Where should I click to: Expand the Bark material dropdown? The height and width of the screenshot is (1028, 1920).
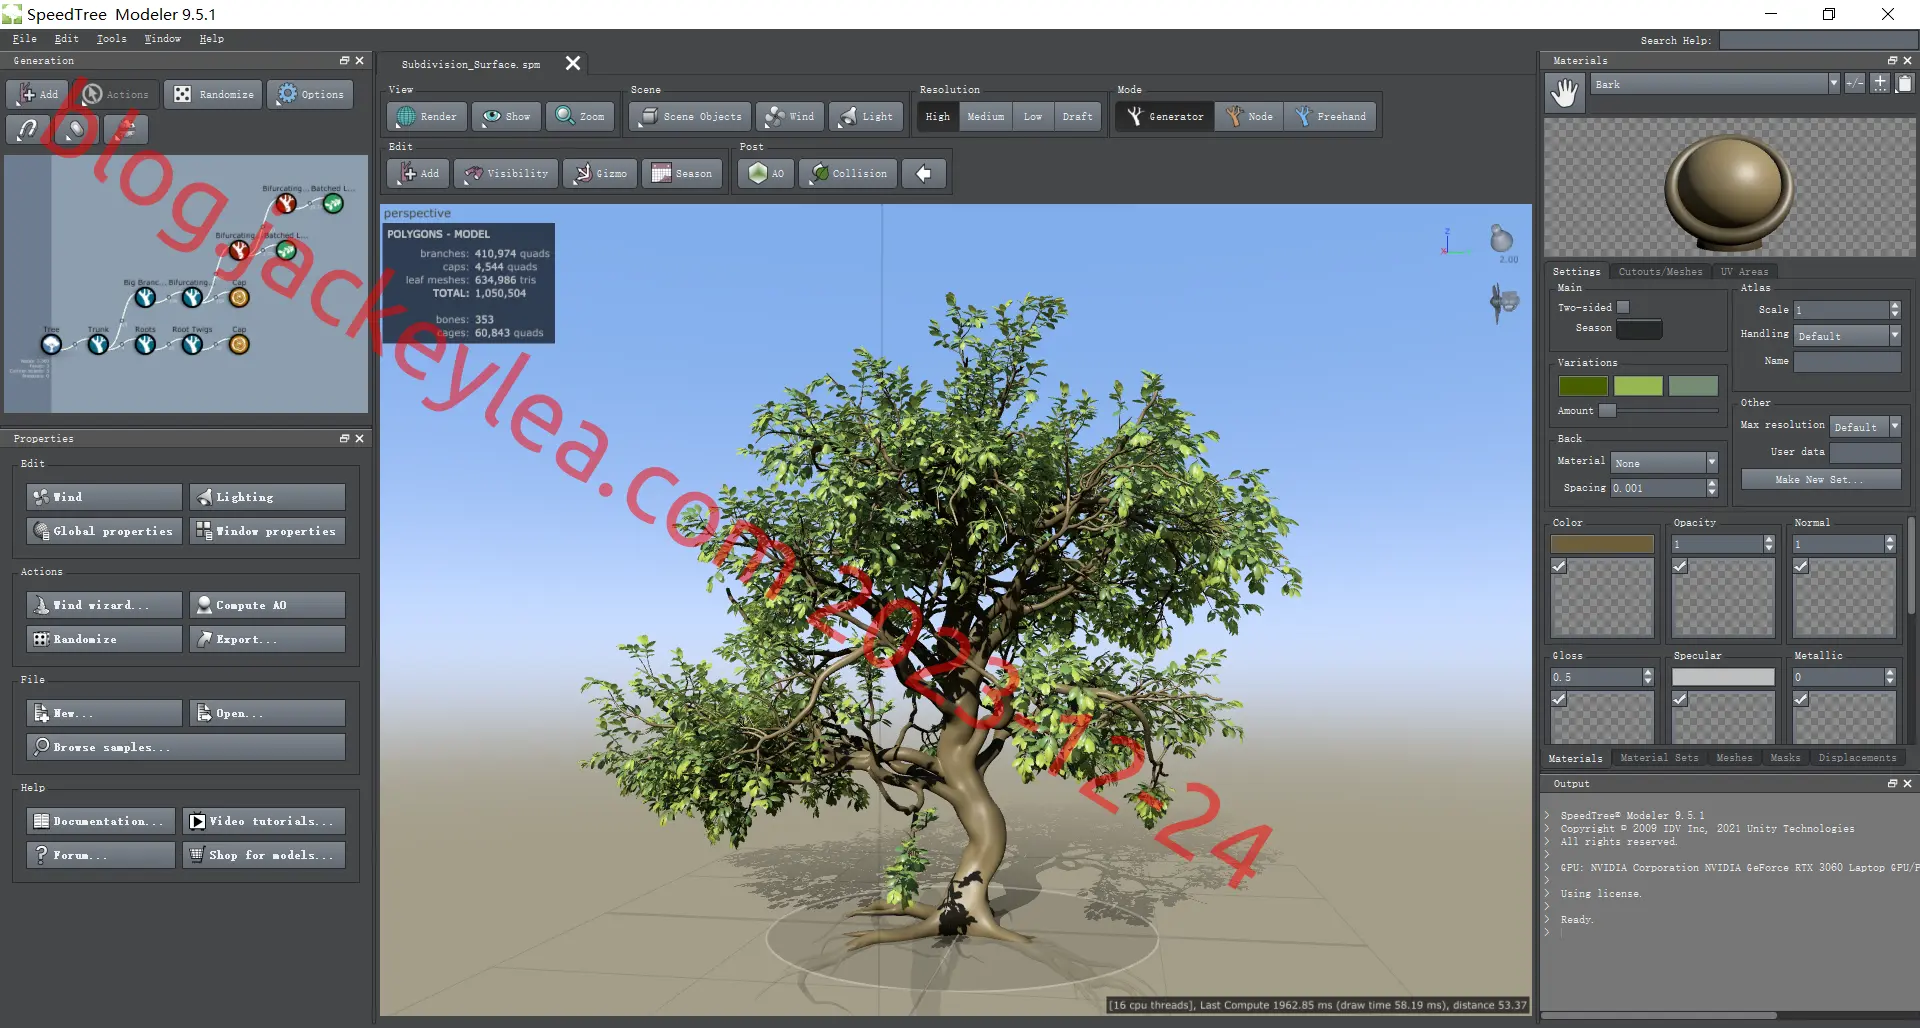click(x=1833, y=84)
